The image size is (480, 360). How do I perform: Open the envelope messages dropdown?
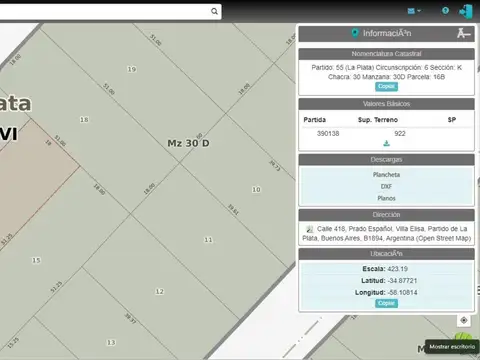(414, 11)
